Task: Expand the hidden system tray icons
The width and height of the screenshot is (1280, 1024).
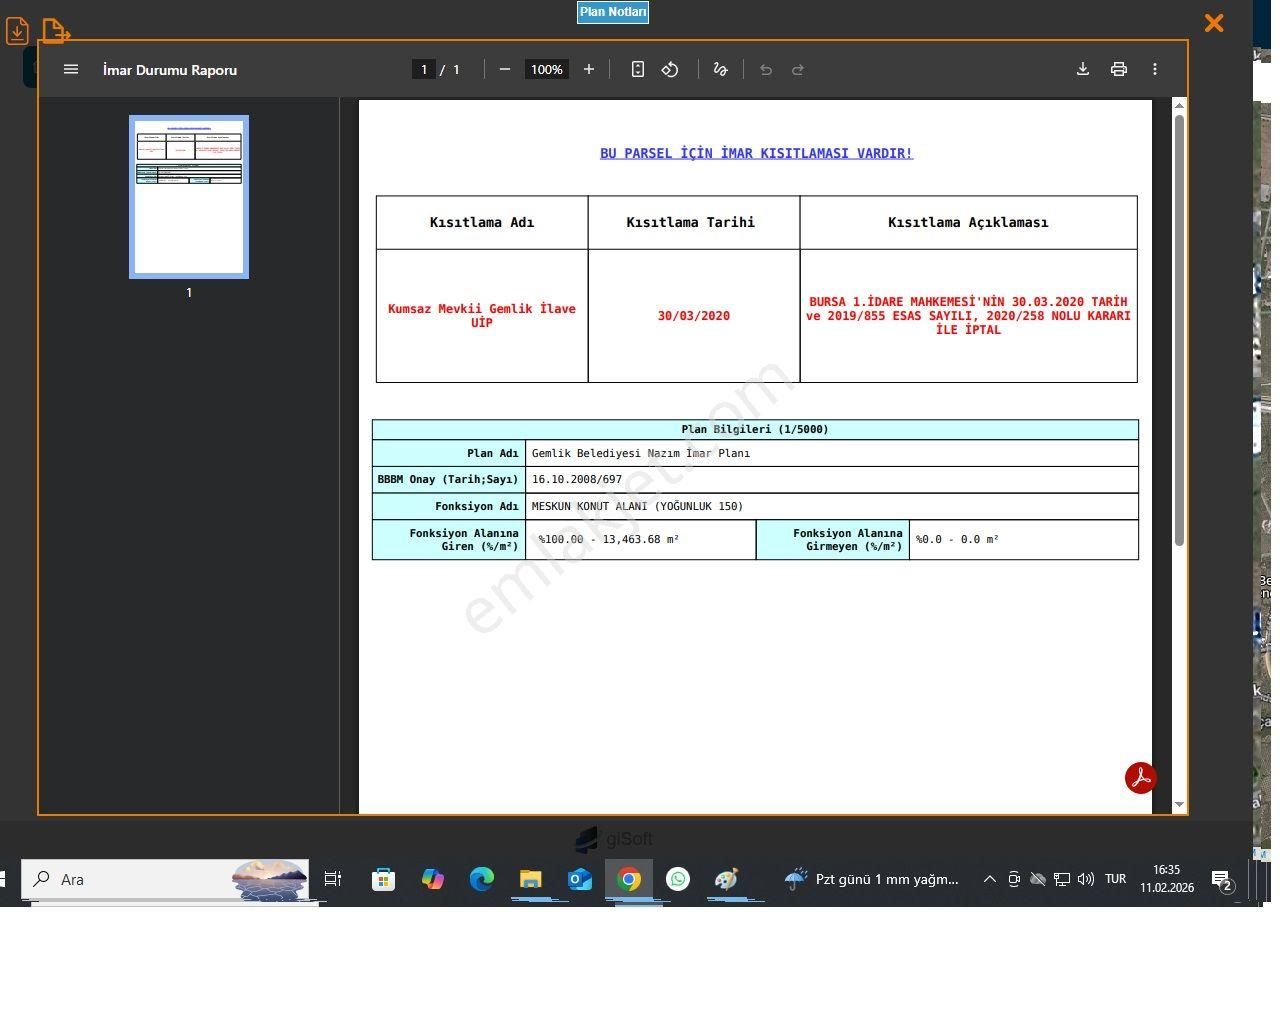Action: [990, 880]
